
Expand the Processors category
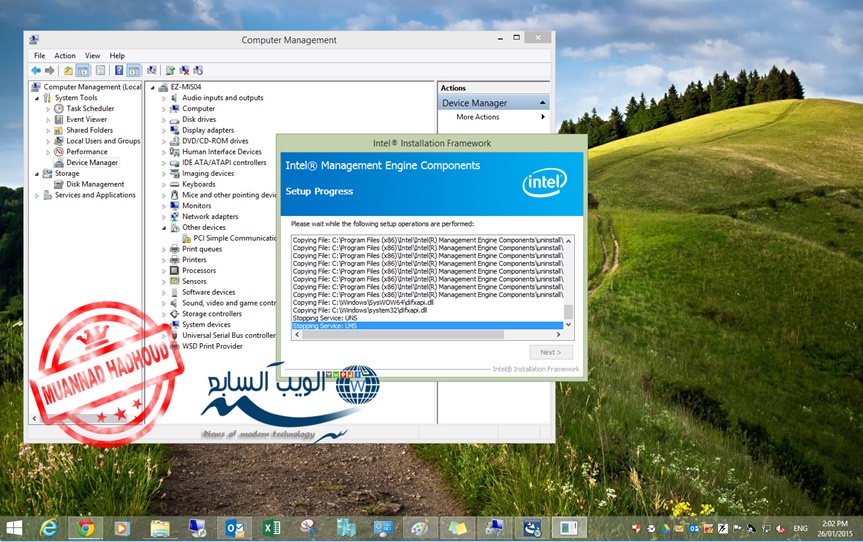(164, 271)
